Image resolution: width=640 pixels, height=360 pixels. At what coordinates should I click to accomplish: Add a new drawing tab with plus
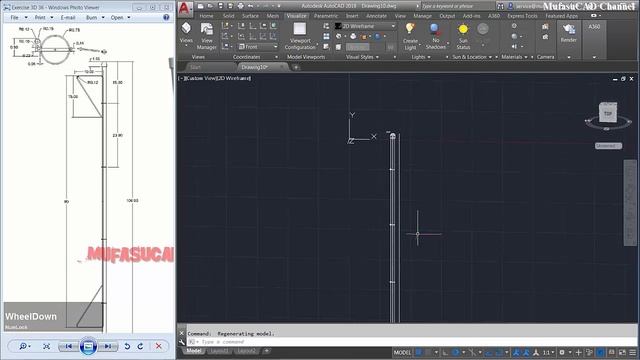tap(296, 67)
